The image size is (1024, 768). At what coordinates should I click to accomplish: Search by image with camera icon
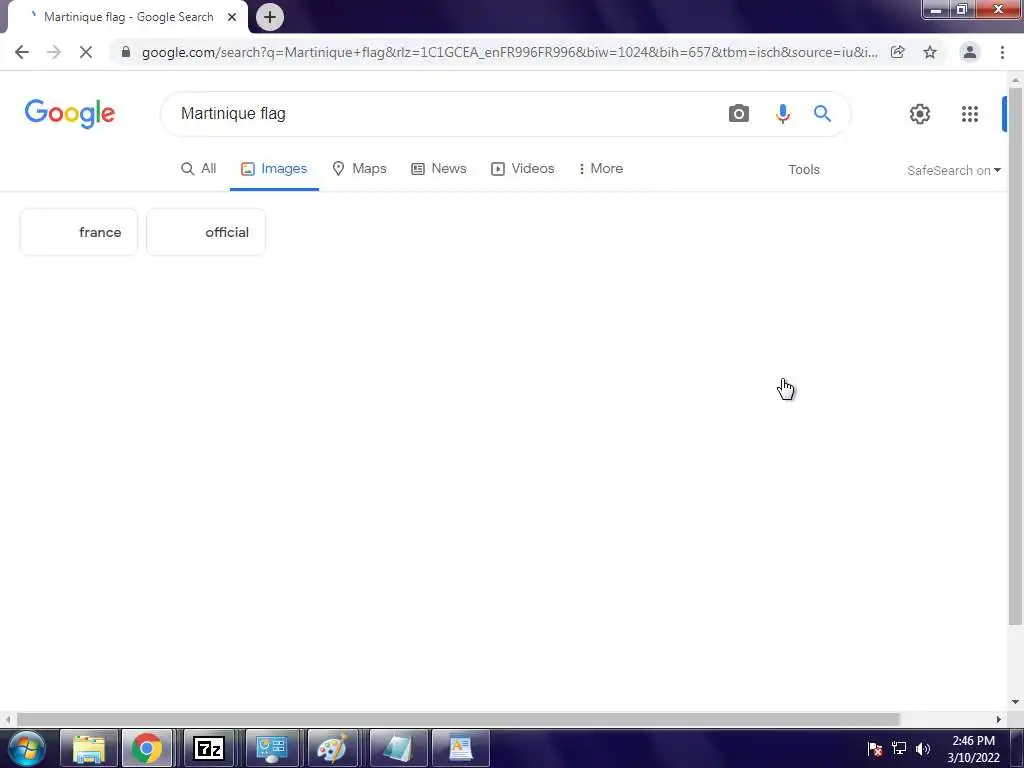pyautogui.click(x=739, y=114)
